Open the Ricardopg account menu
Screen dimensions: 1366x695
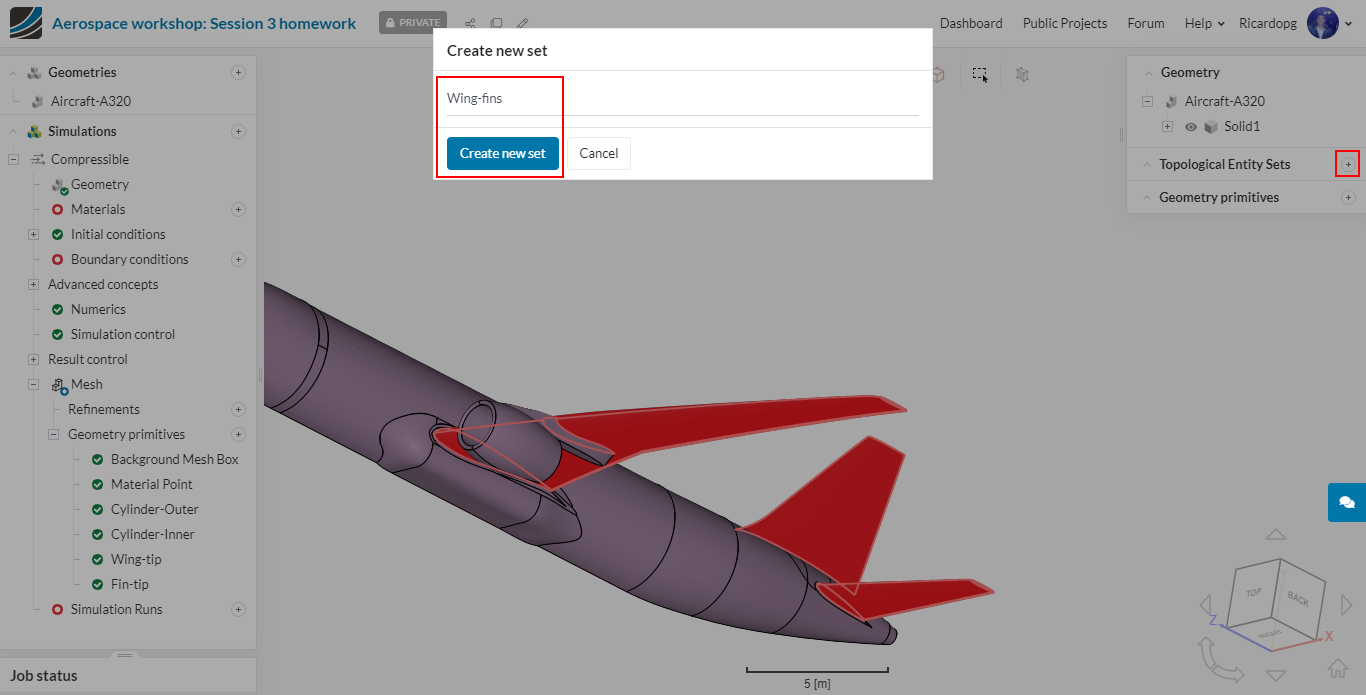1268,23
